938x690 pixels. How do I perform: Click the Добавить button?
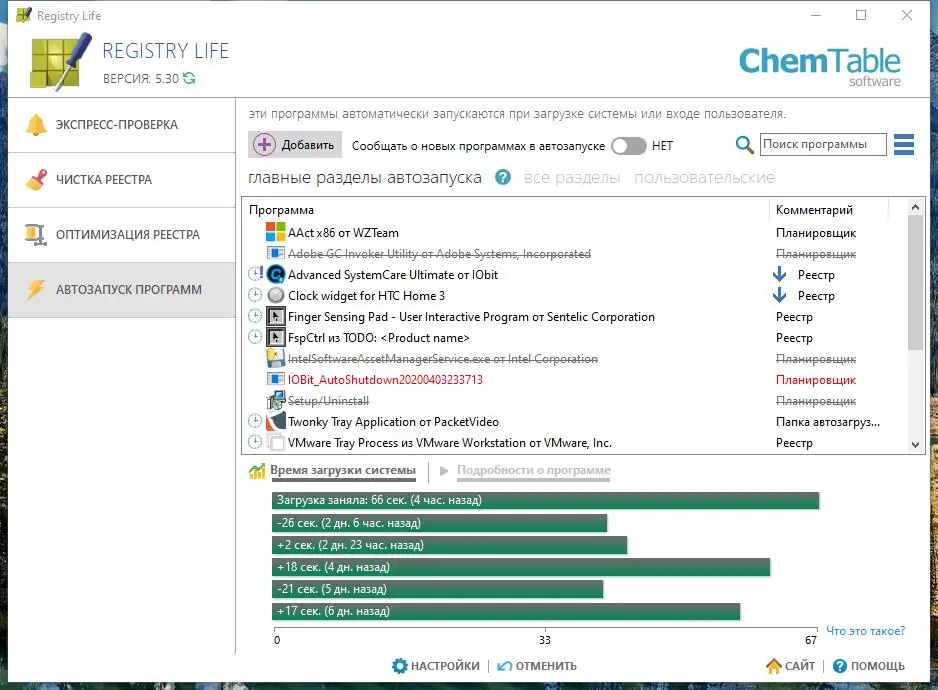click(x=295, y=145)
